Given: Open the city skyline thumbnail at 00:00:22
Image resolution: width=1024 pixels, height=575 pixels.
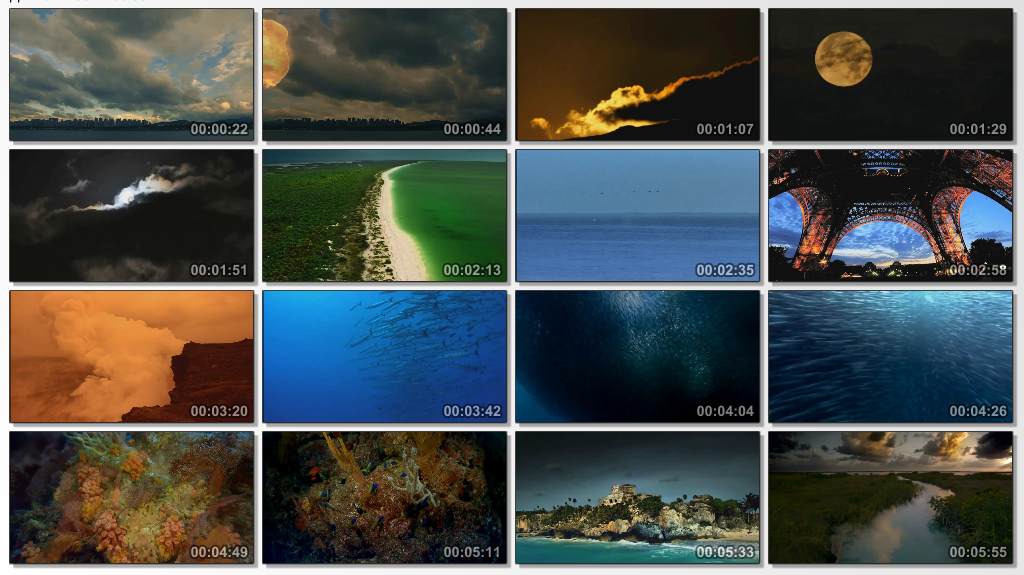Looking at the screenshot, I should tap(131, 74).
